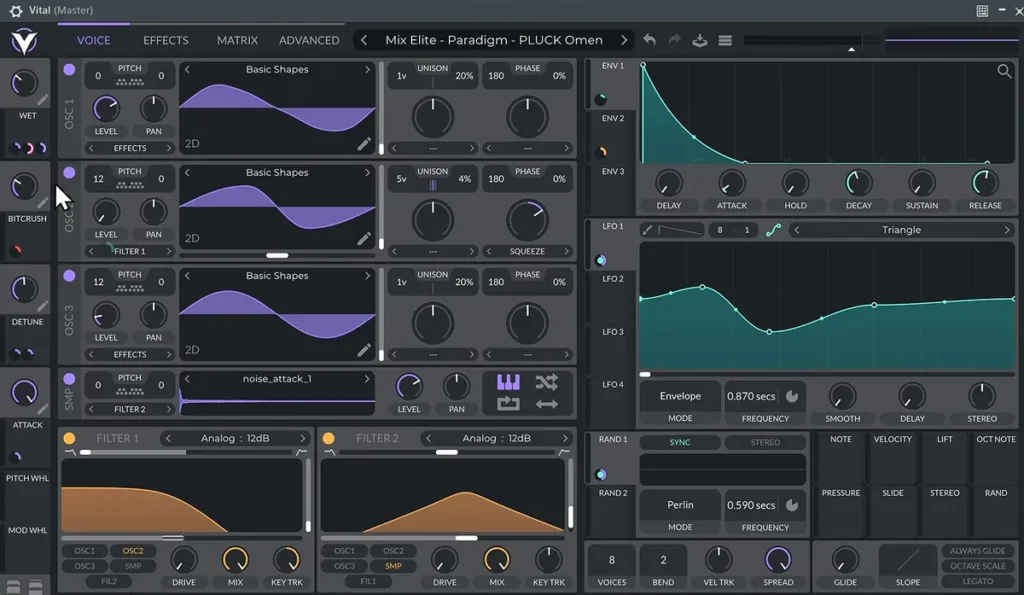The image size is (1024, 595).
Task: Toggle SMP input on Filter 2
Action: click(x=393, y=566)
